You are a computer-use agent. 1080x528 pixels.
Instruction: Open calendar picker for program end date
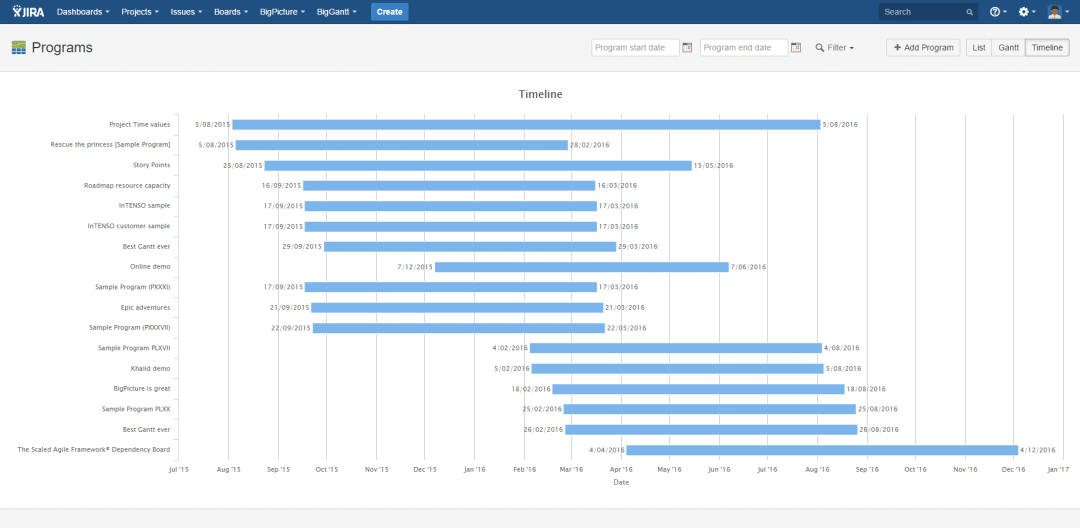(x=796, y=47)
